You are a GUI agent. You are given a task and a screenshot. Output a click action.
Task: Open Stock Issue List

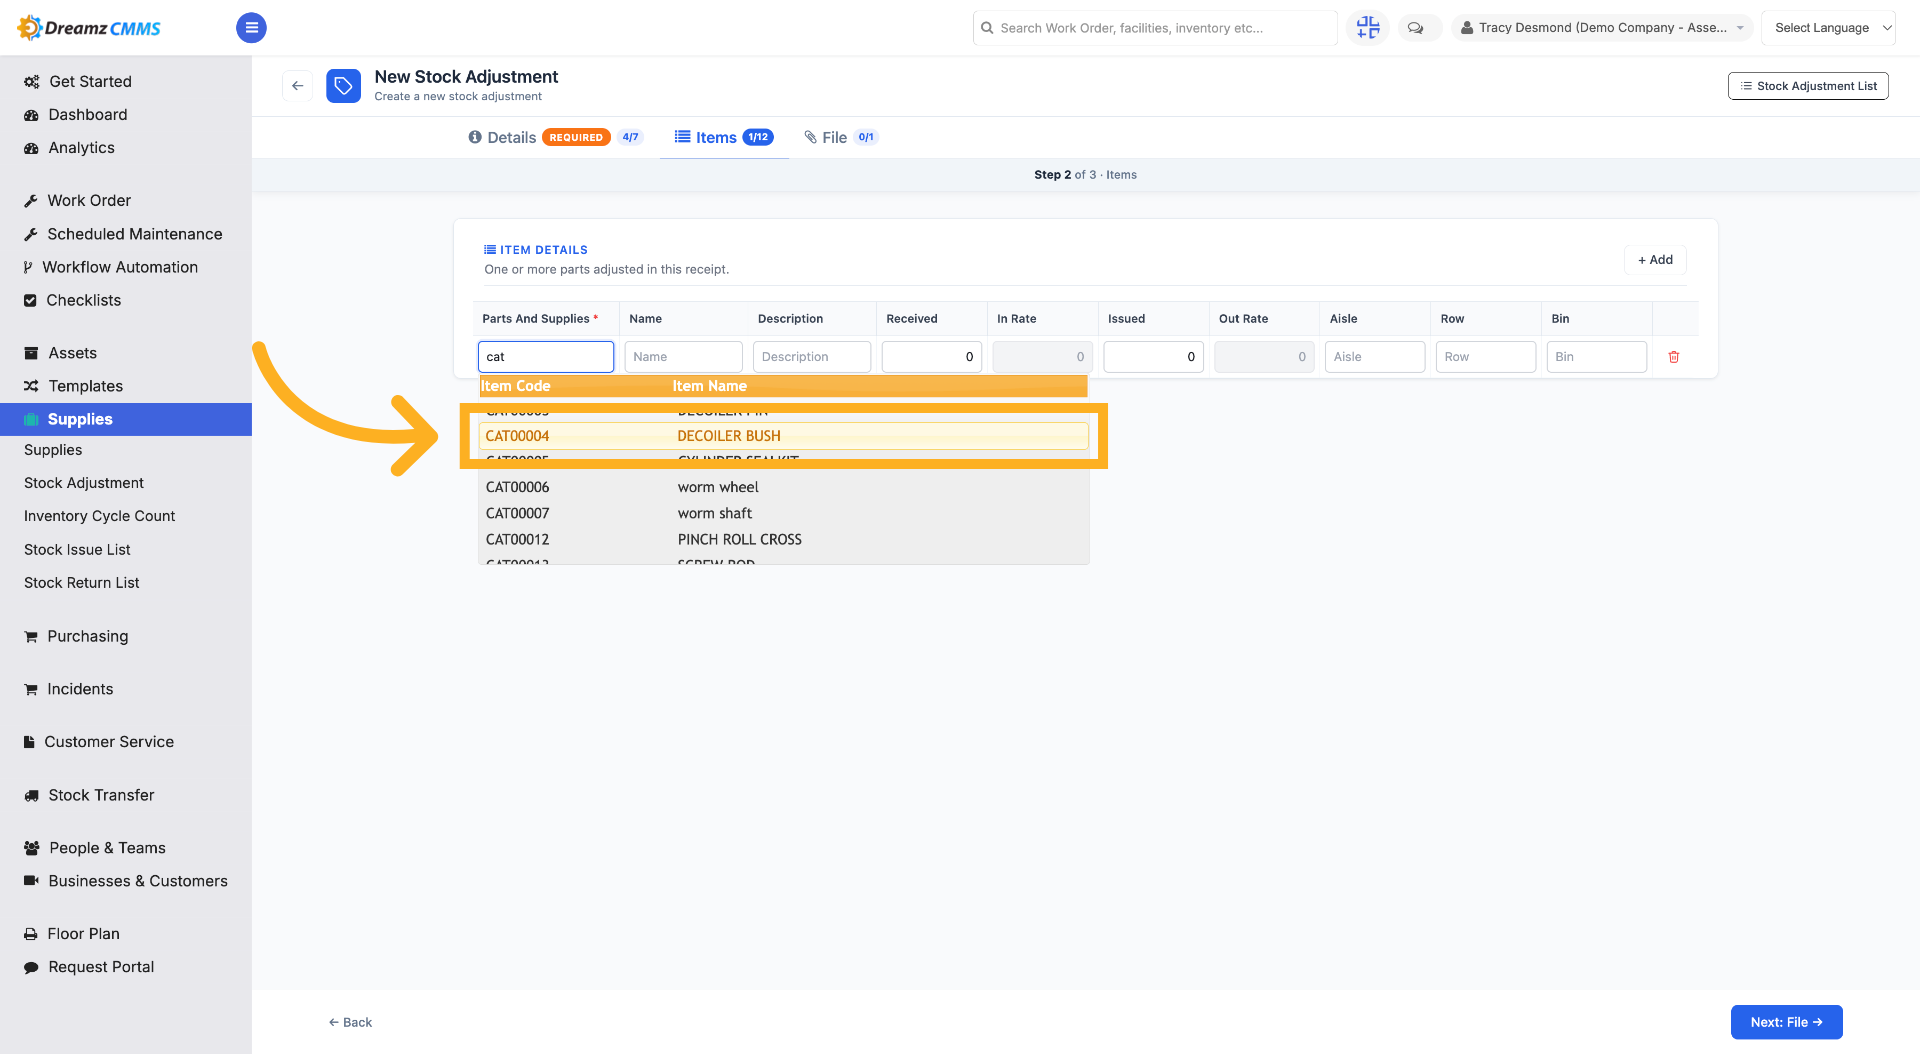coord(77,550)
